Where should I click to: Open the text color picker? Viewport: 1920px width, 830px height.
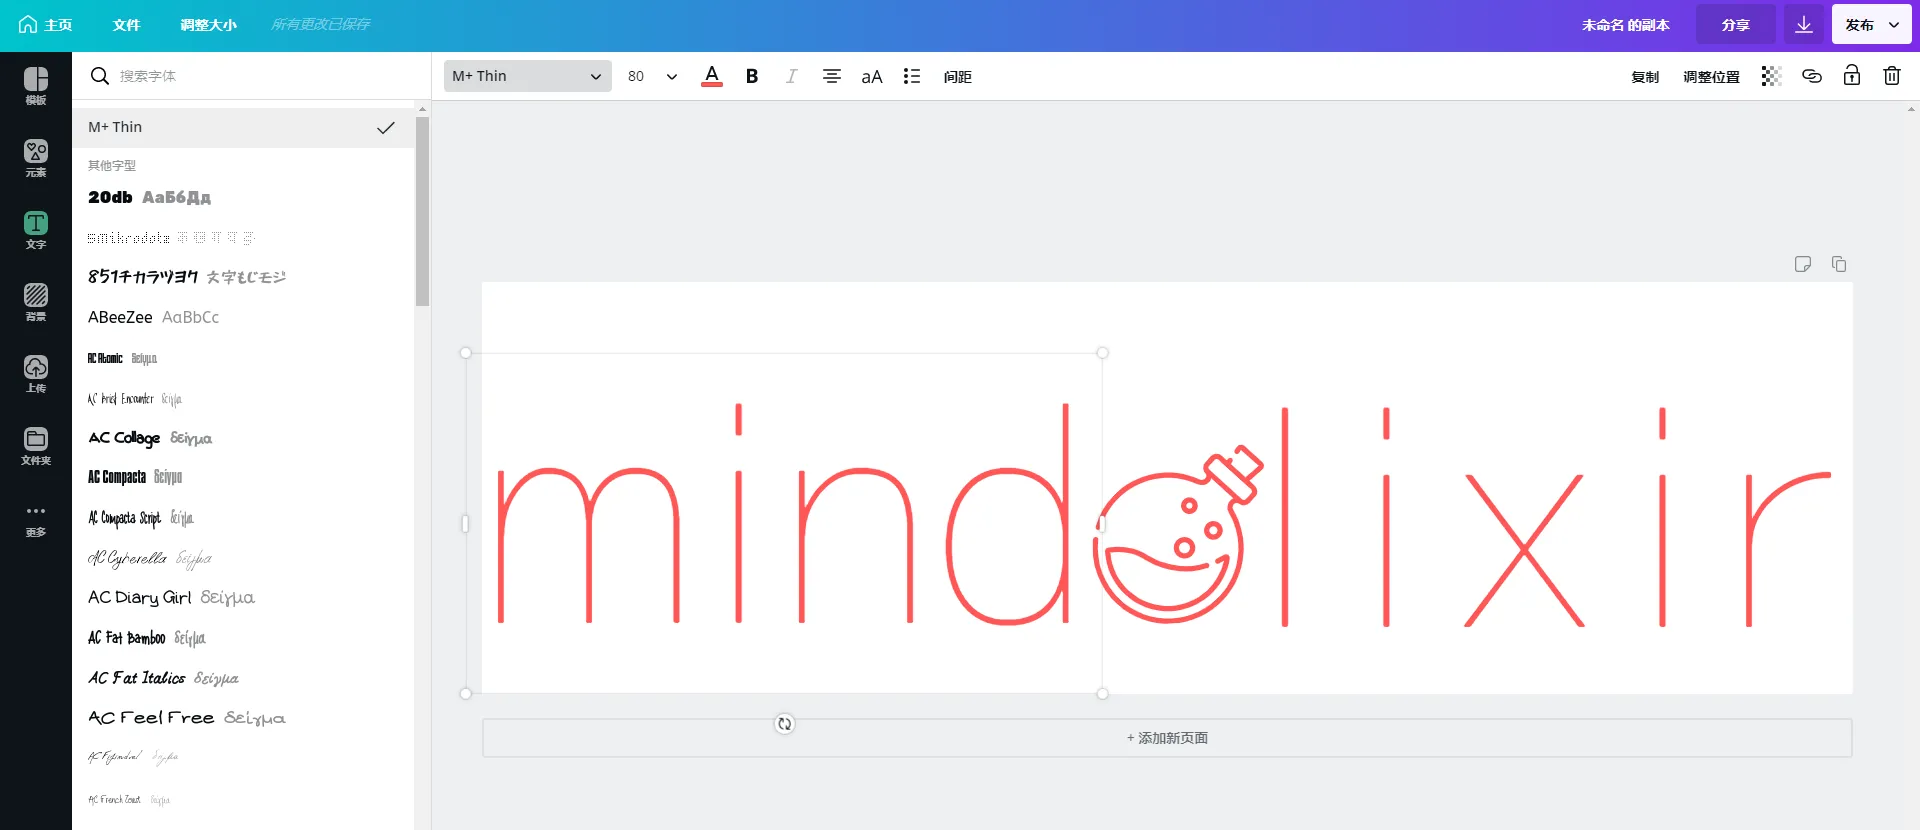[712, 76]
